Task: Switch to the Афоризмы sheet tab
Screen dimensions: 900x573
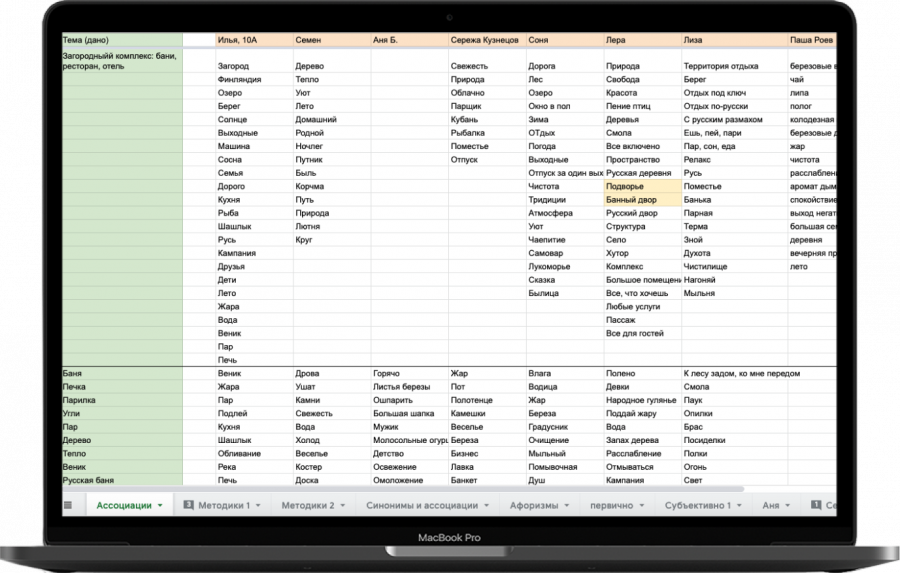Action: (534, 505)
